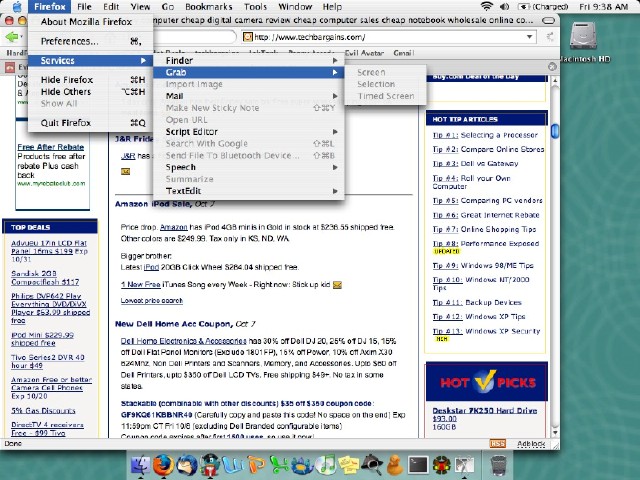Launch Firefox from the Dock

(x=164, y=465)
